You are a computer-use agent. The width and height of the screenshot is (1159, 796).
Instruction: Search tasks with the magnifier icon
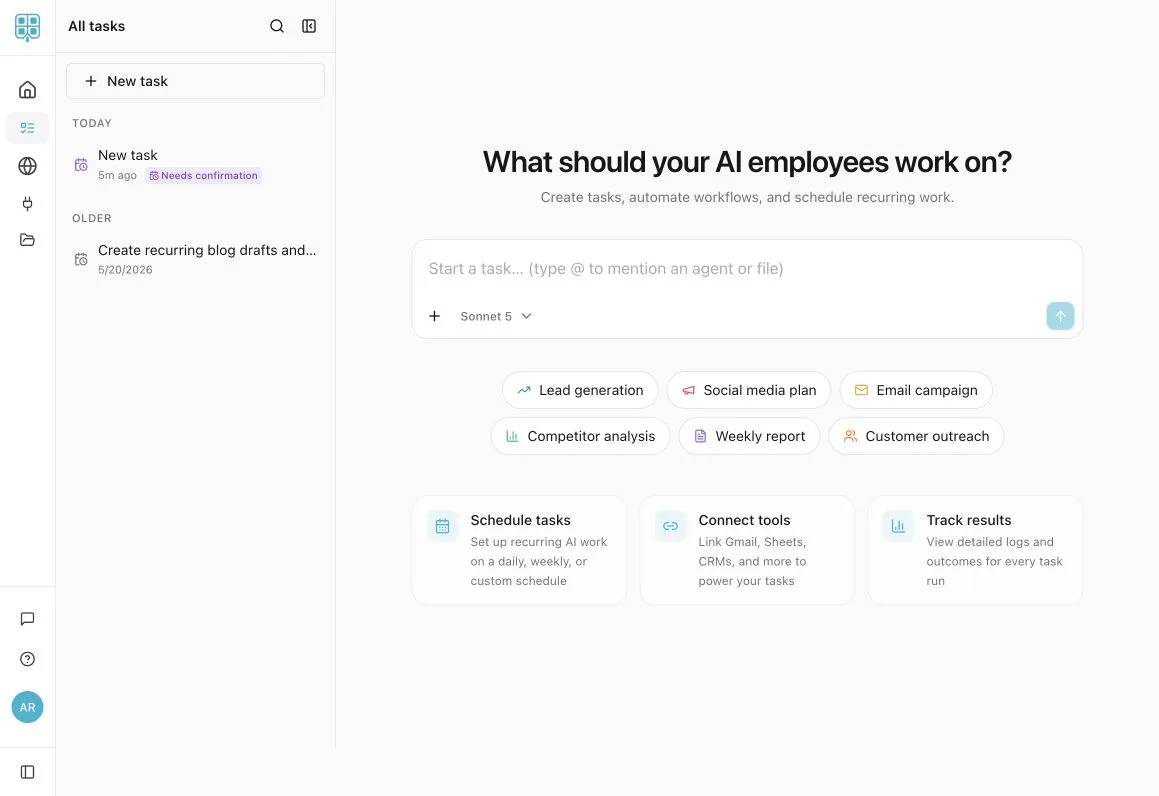[x=276, y=26]
